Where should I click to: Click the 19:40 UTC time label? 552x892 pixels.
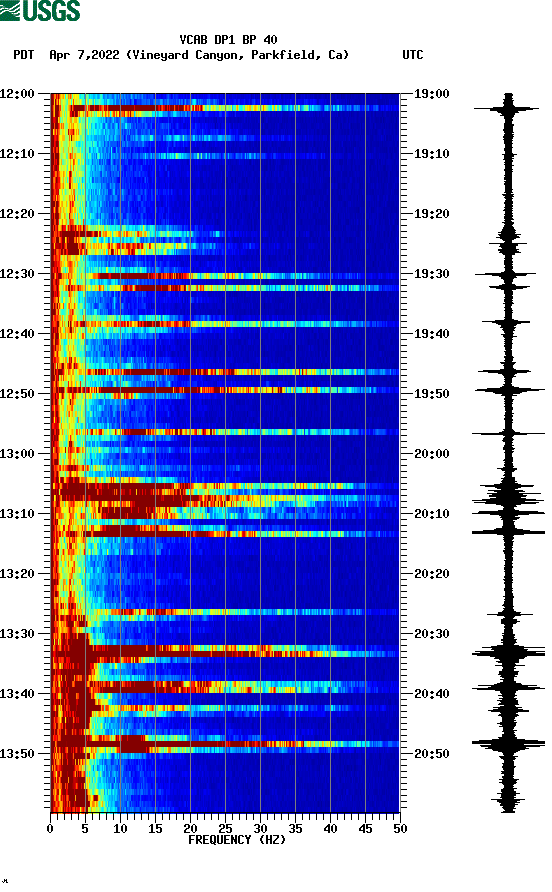point(431,333)
